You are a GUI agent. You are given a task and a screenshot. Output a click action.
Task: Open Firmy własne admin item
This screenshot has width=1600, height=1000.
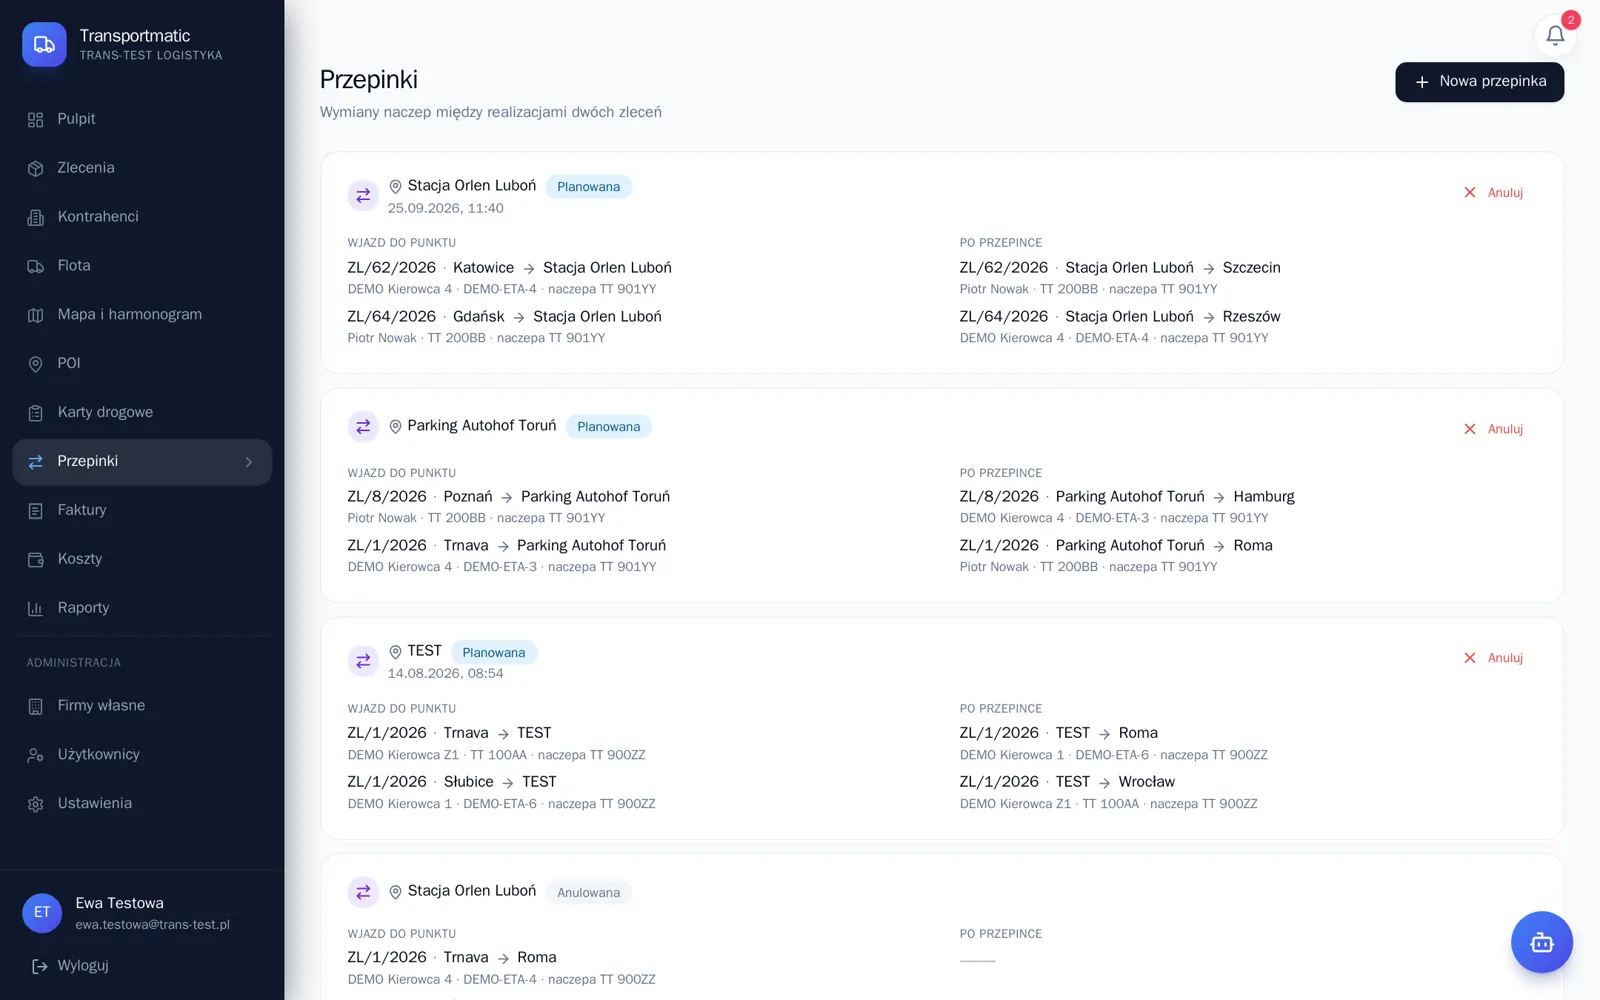[x=142, y=706]
